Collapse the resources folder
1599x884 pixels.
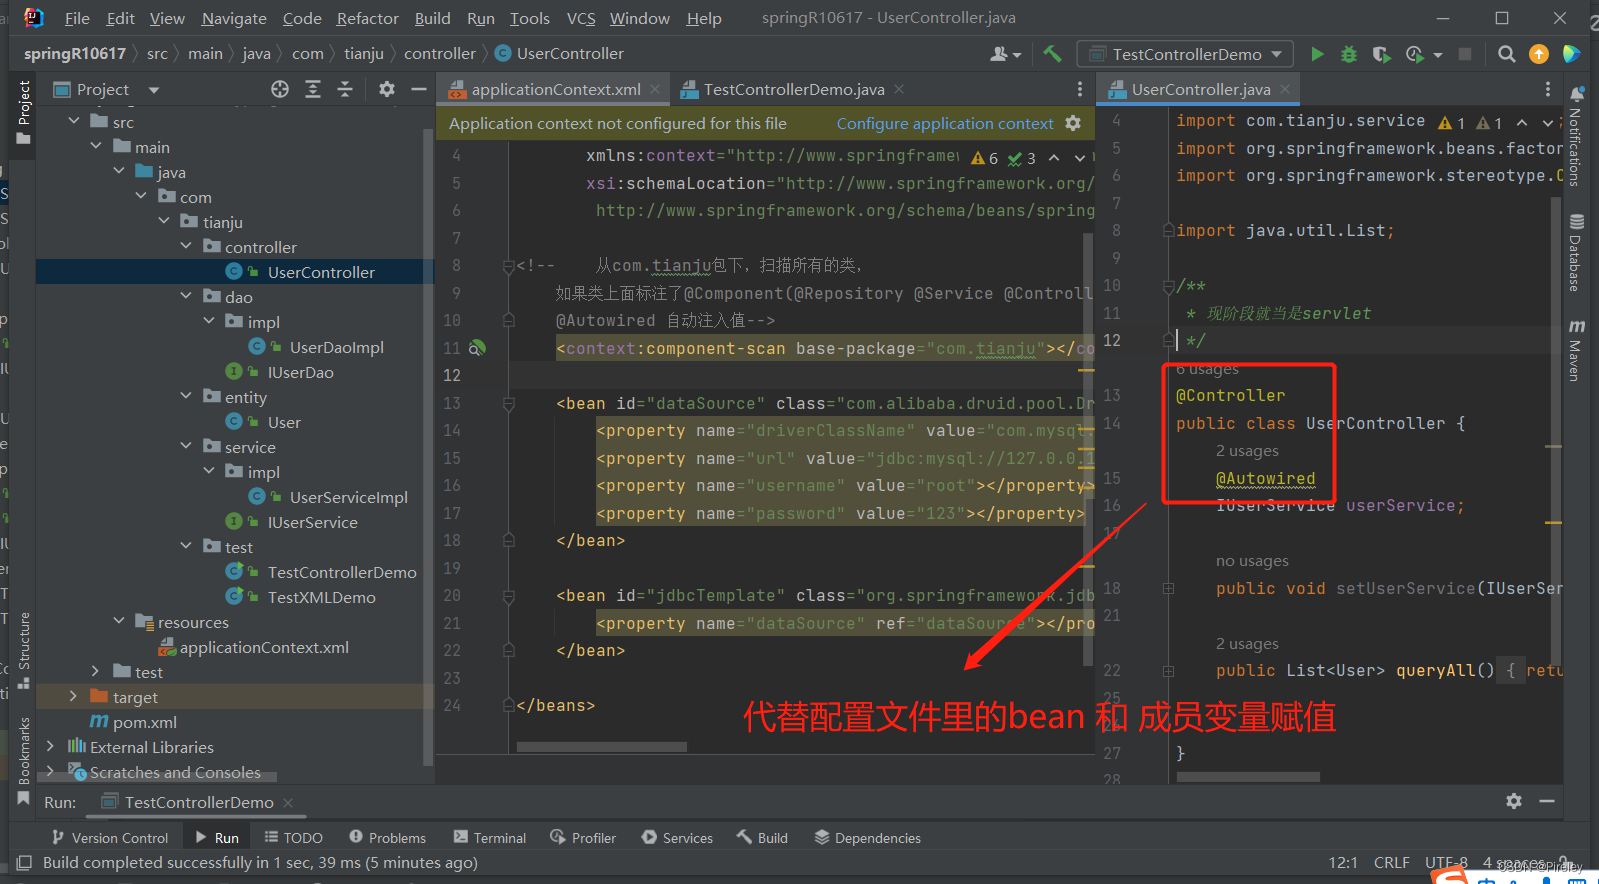(119, 621)
